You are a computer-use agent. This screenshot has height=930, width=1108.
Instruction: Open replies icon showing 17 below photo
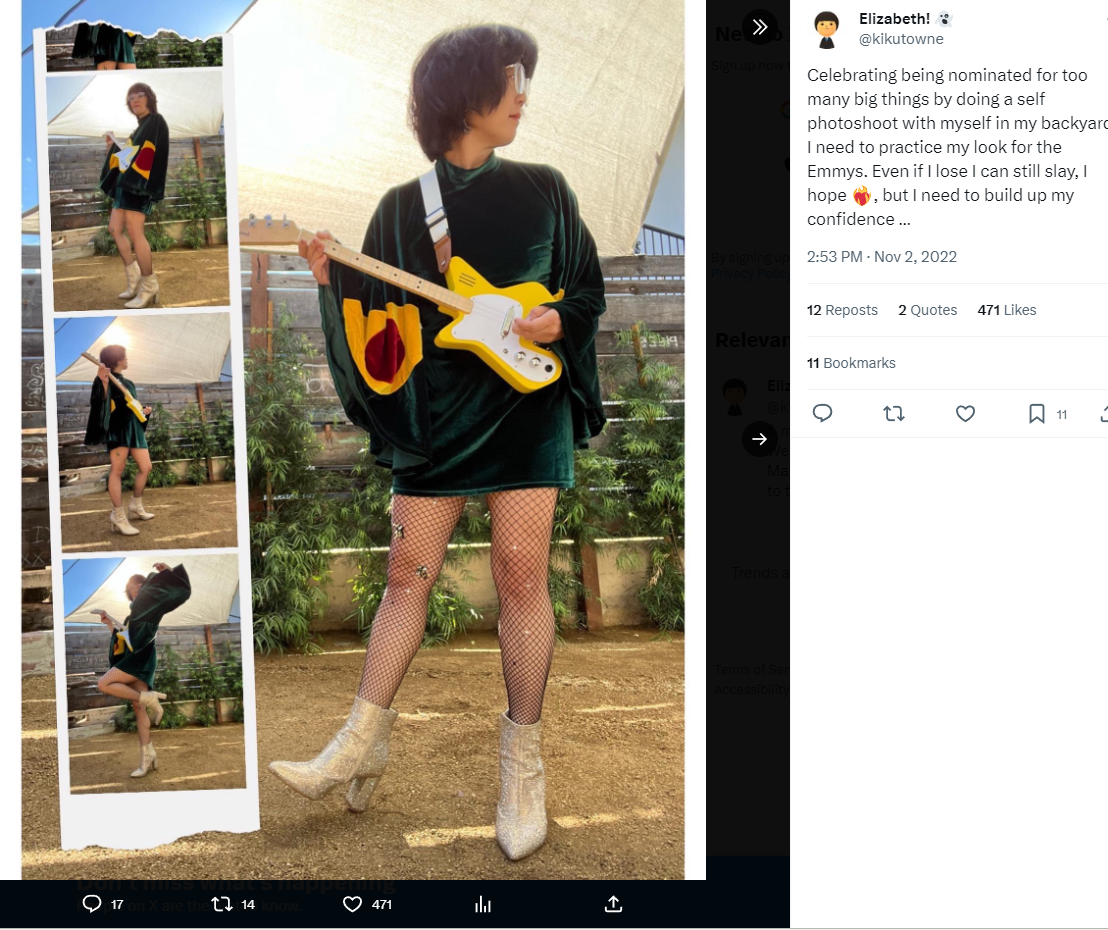tap(103, 904)
